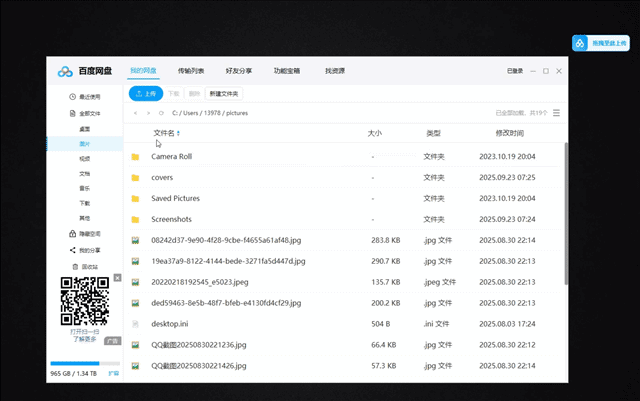The image size is (640, 401).
Task: Click the 大小 column header
Action: (x=375, y=133)
